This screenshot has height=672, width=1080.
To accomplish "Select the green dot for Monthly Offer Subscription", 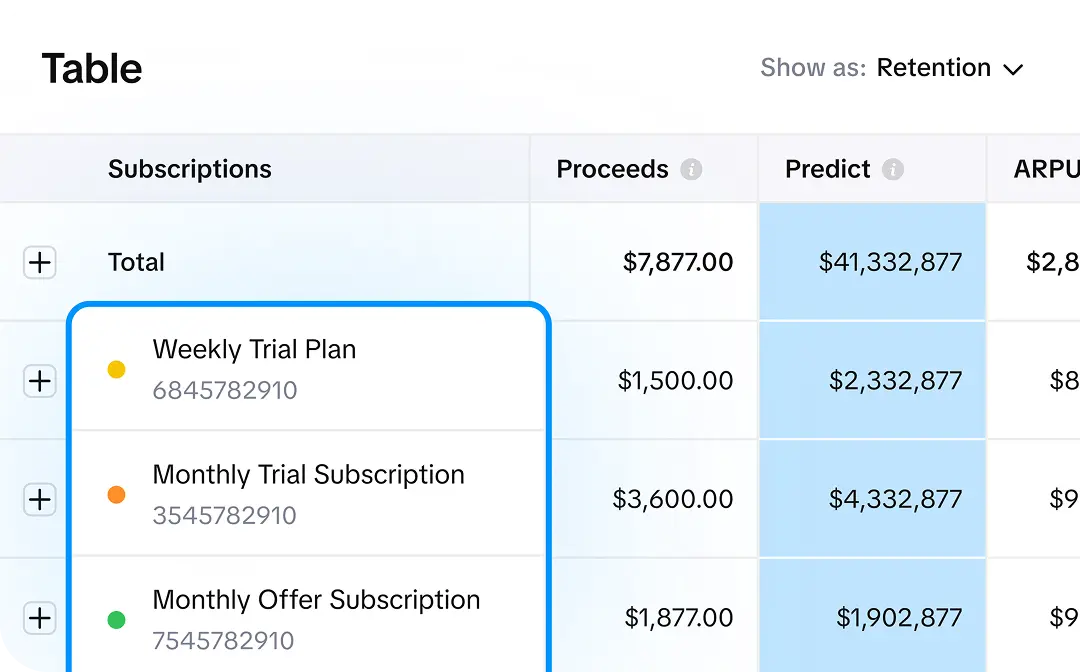I will 116,619.
